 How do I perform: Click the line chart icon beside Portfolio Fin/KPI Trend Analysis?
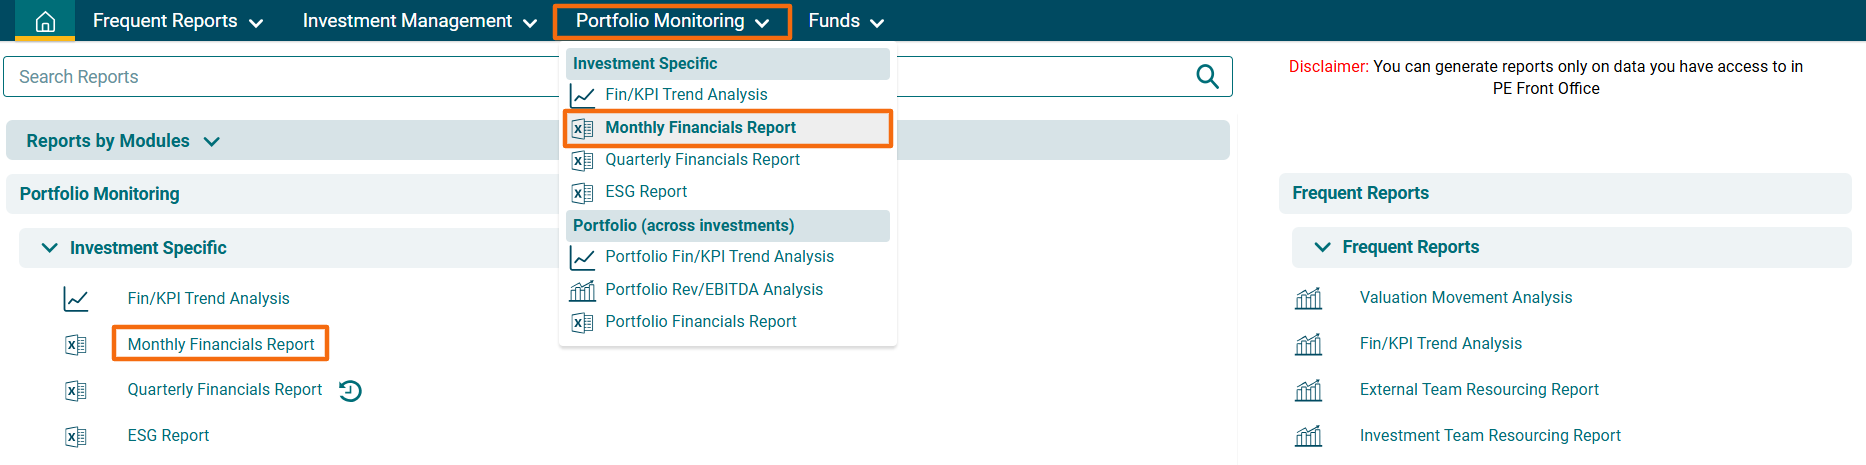coord(582,258)
